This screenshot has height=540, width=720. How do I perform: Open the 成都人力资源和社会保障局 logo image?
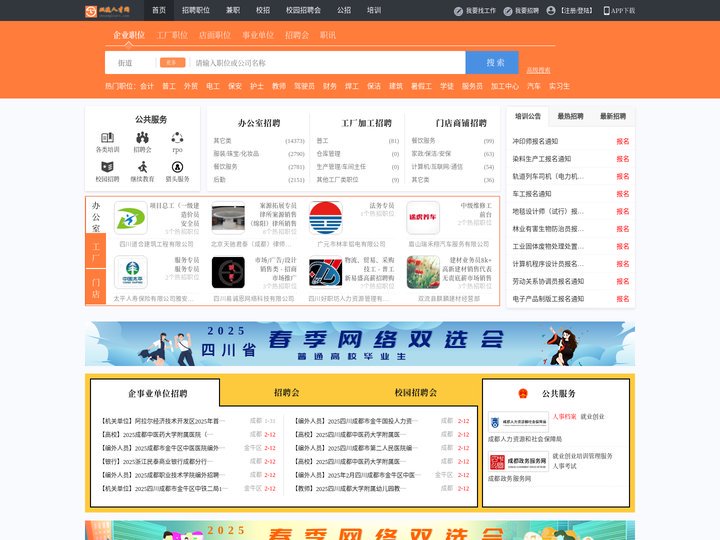518,422
